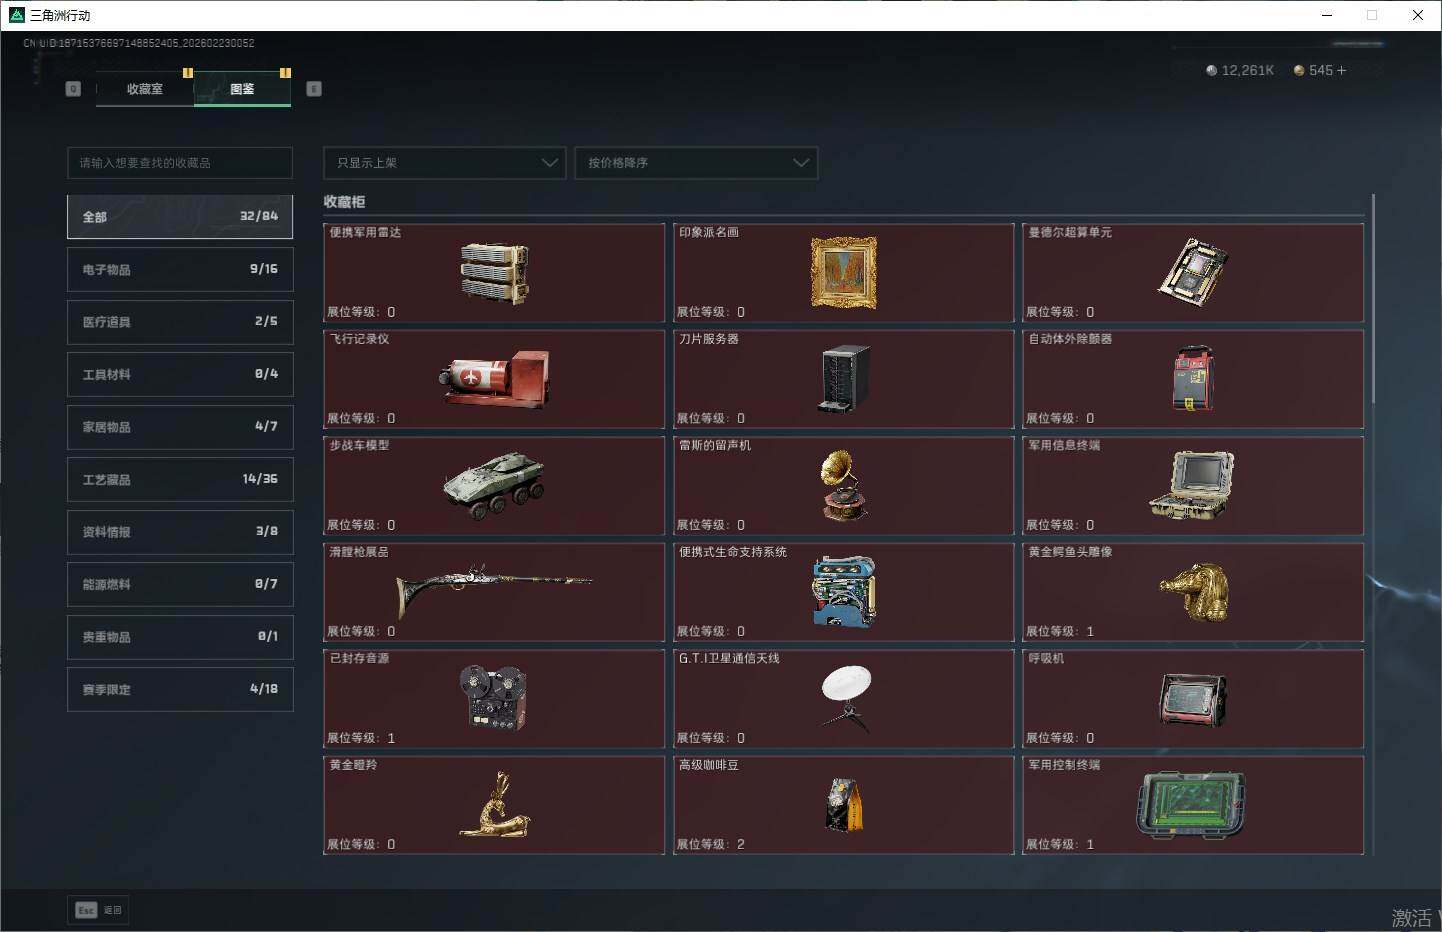Select the 工具材料 category
The height and width of the screenshot is (932, 1442).
[180, 374]
